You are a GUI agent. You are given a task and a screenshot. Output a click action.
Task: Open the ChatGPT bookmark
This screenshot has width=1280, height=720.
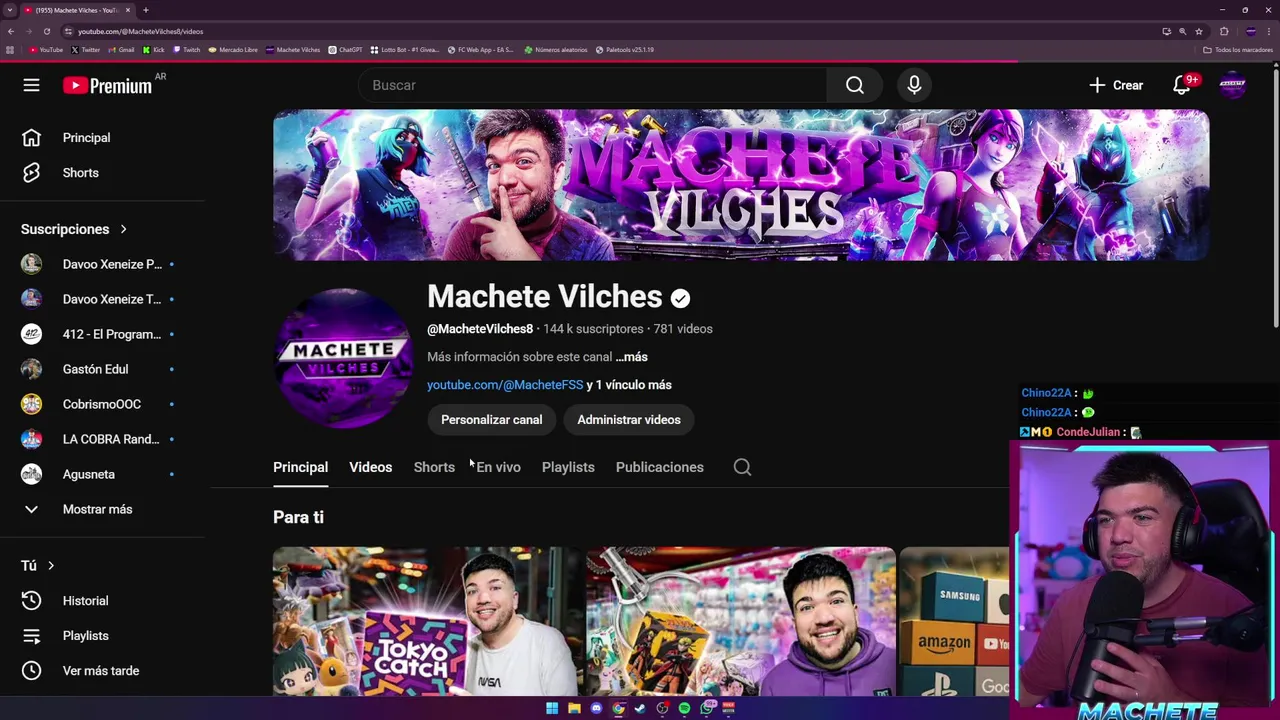tap(346, 49)
